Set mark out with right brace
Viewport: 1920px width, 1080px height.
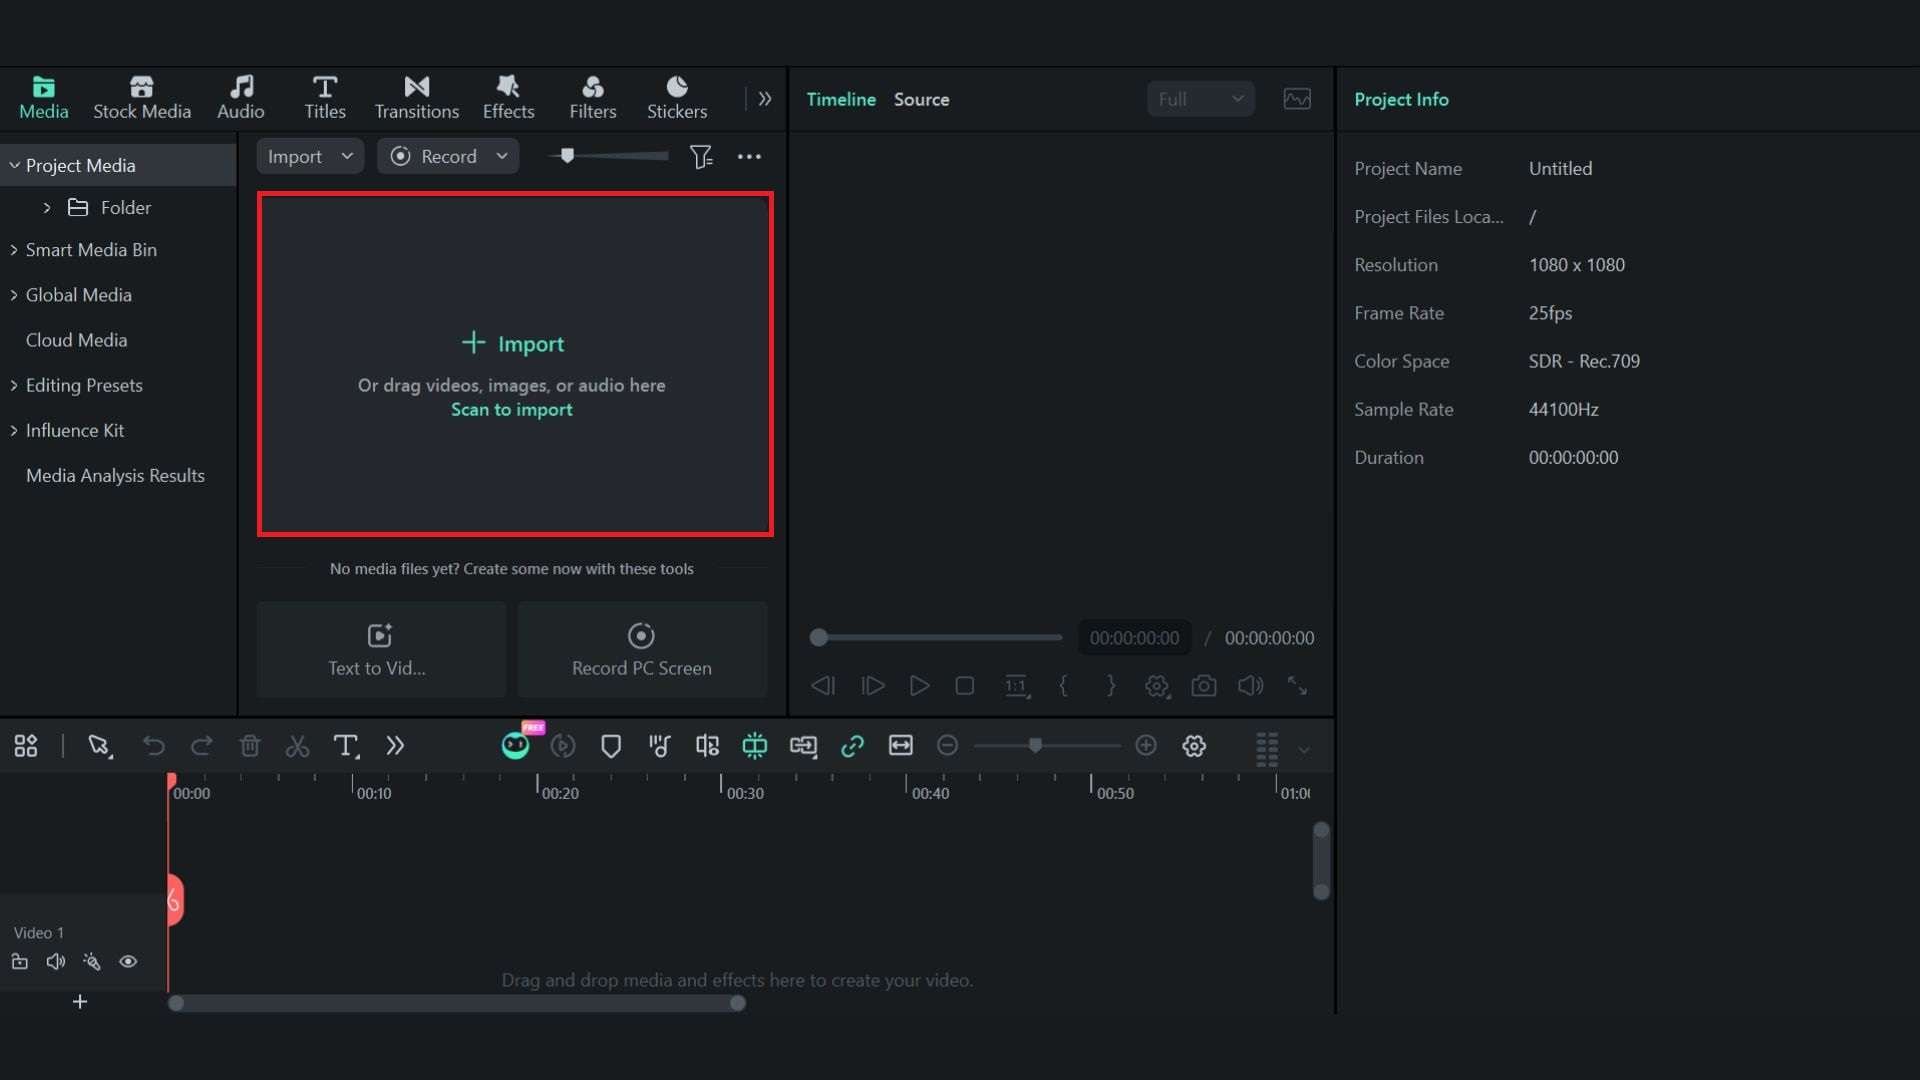[x=1110, y=686]
